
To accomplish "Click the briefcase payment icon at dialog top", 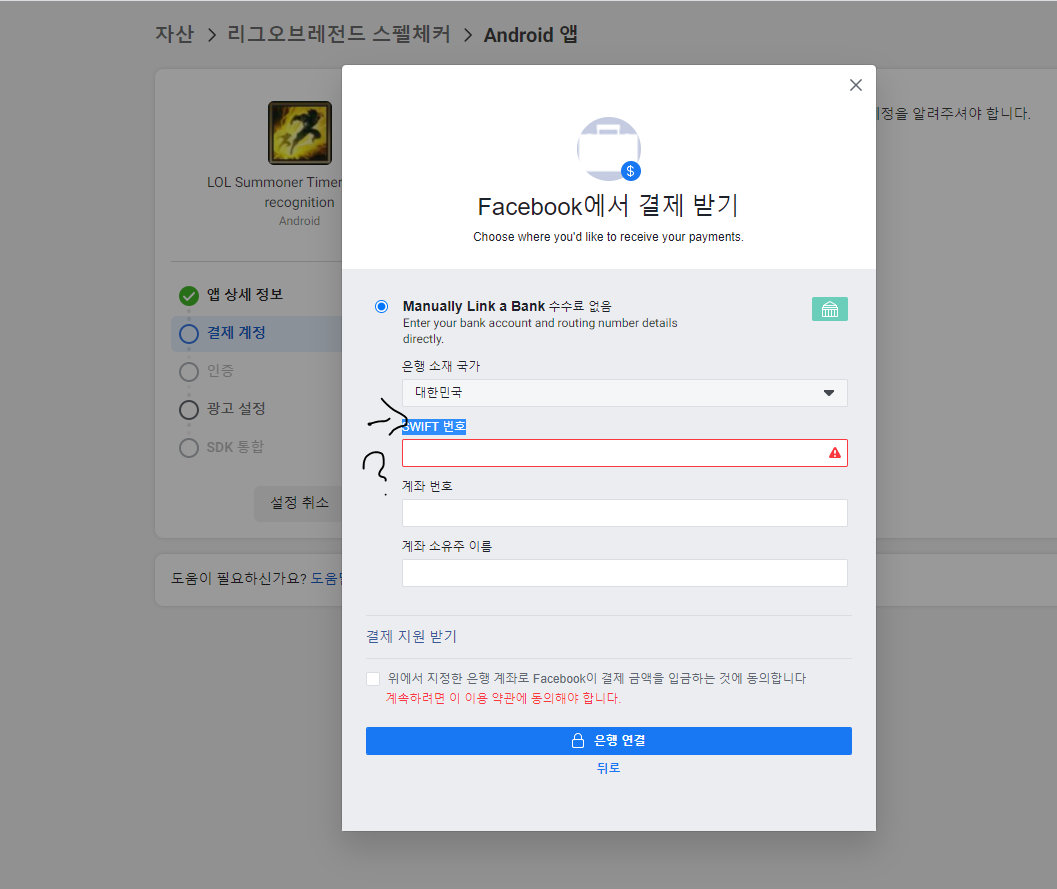I will pos(609,149).
